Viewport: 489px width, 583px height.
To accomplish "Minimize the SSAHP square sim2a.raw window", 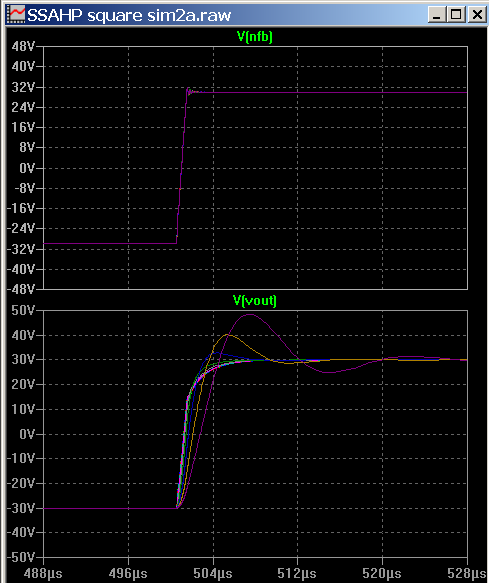I will (437, 15).
